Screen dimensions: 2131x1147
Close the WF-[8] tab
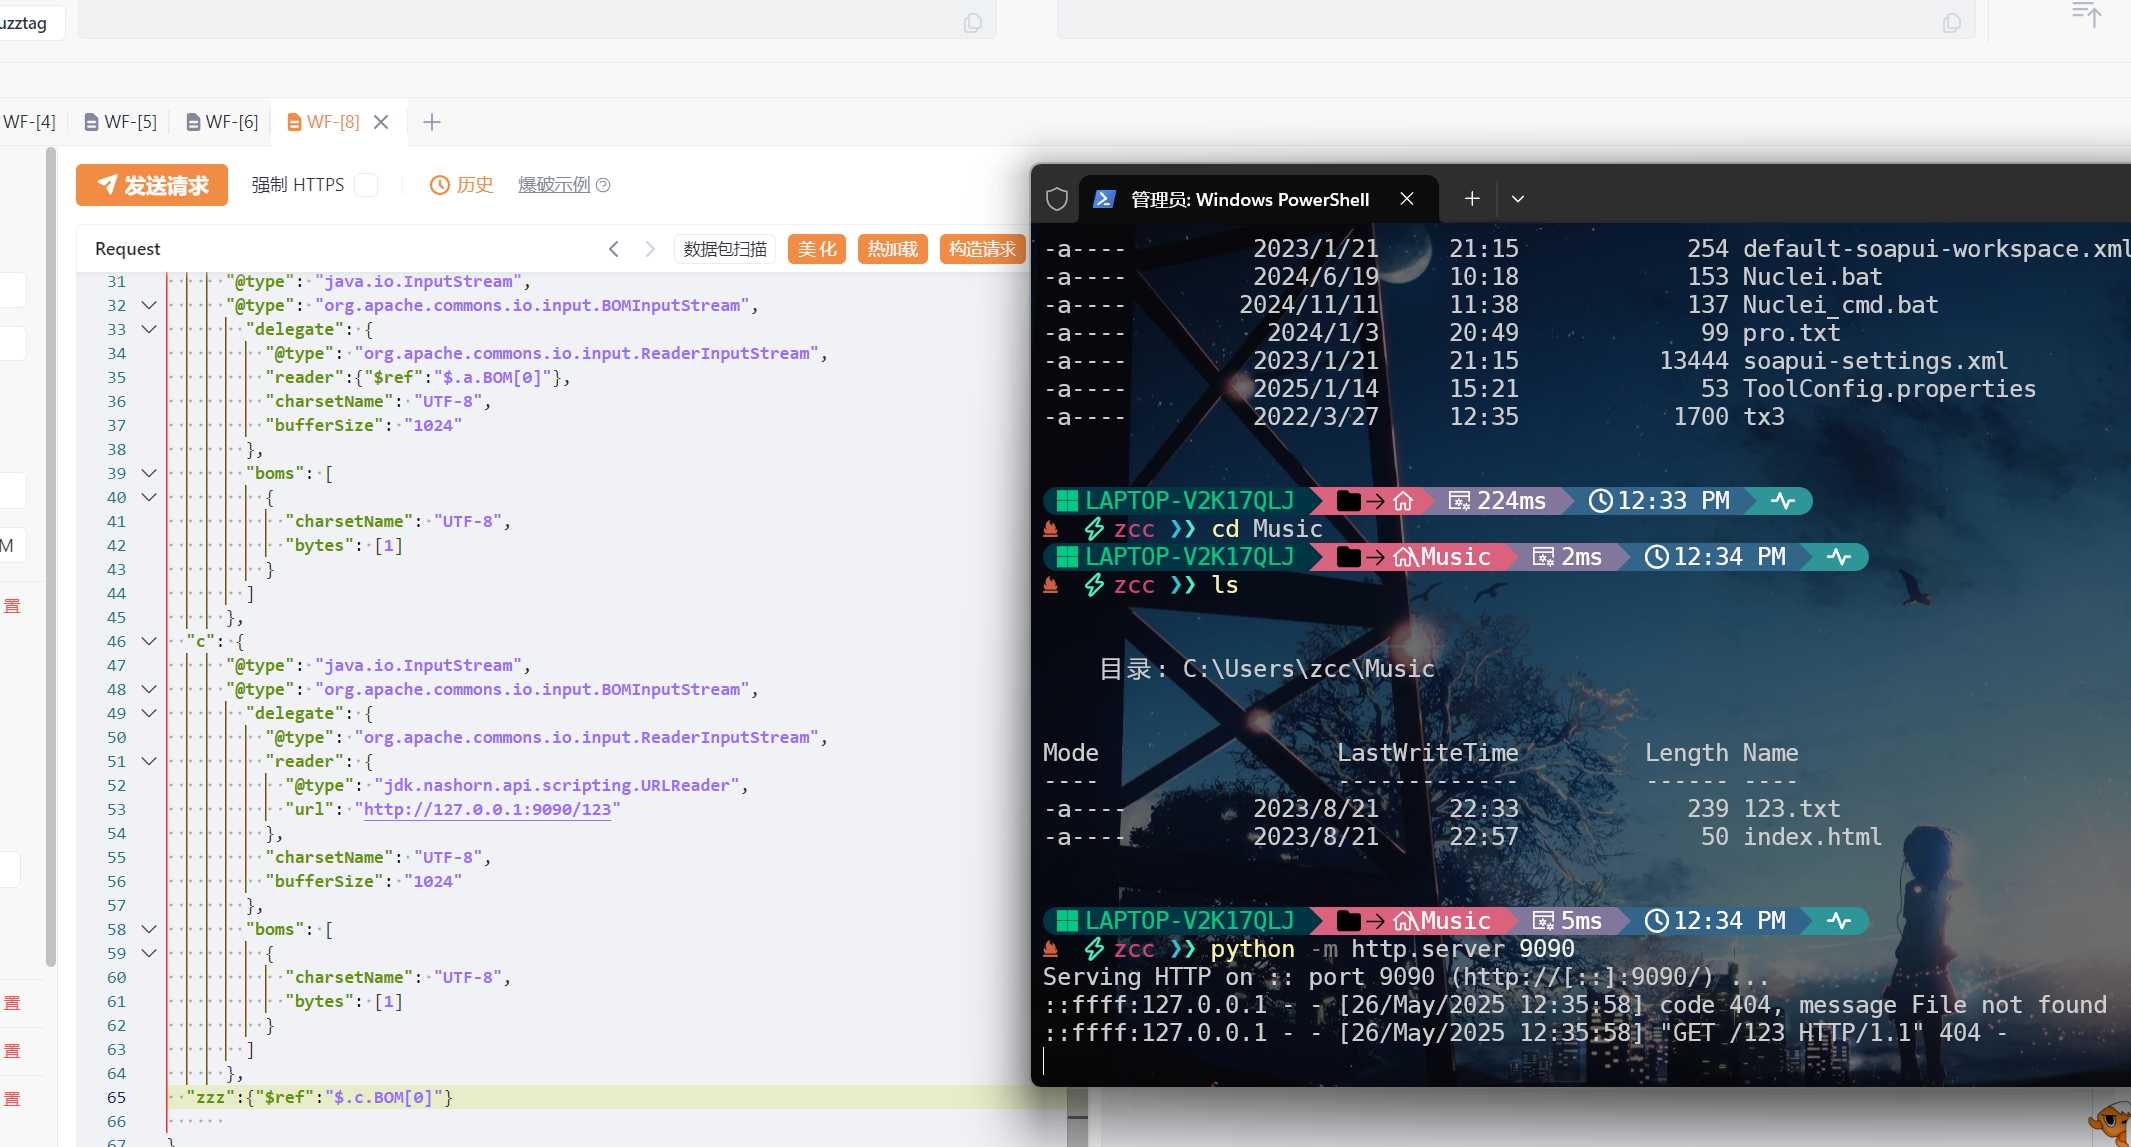click(x=381, y=122)
